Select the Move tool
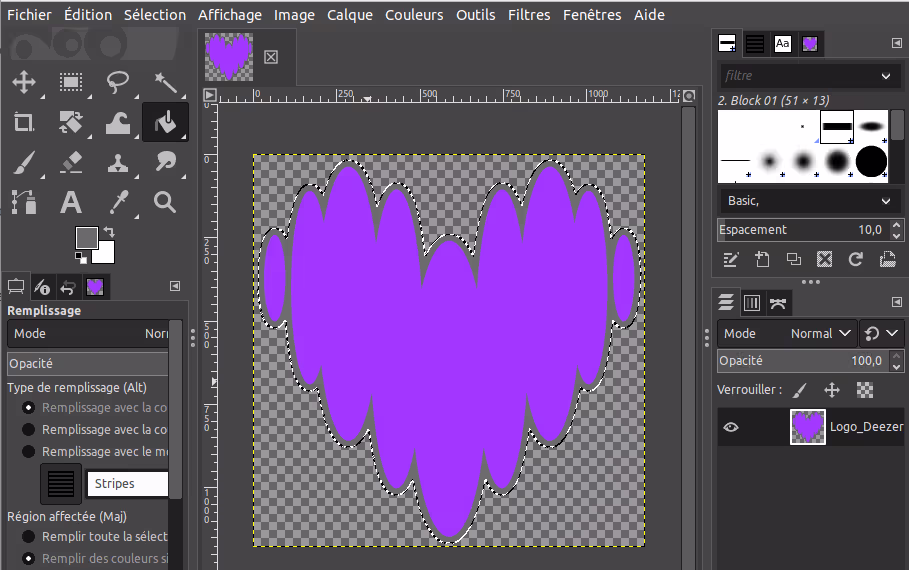 click(x=23, y=82)
